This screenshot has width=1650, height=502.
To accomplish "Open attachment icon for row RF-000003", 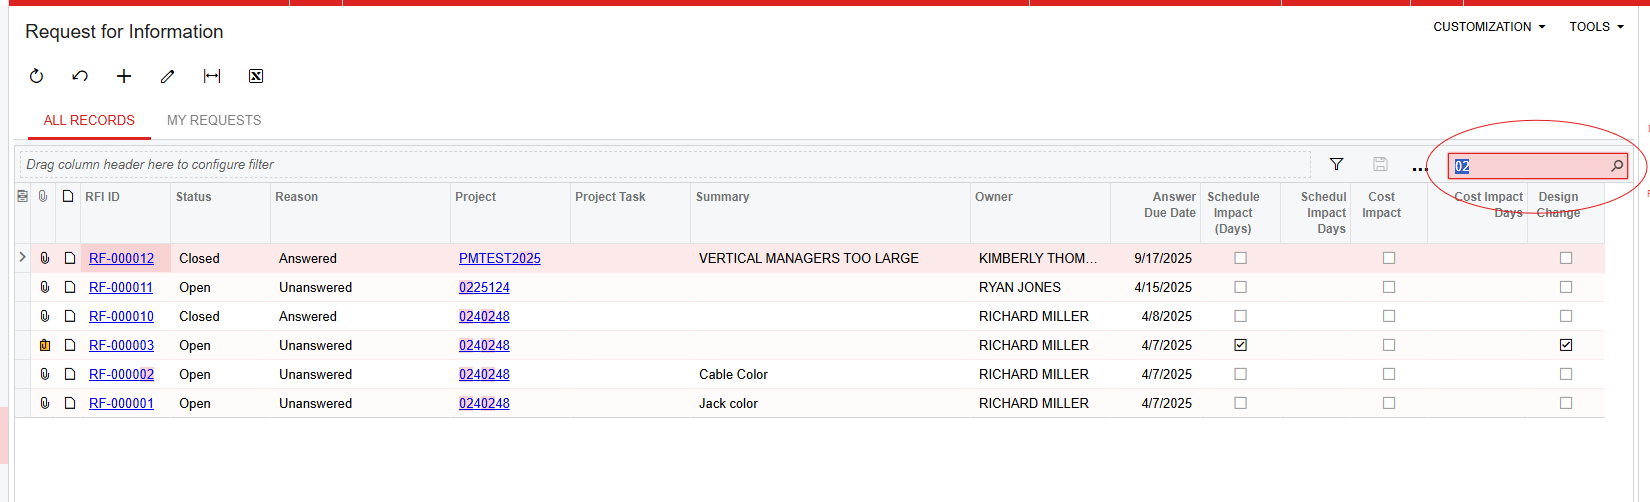I will [x=45, y=345].
